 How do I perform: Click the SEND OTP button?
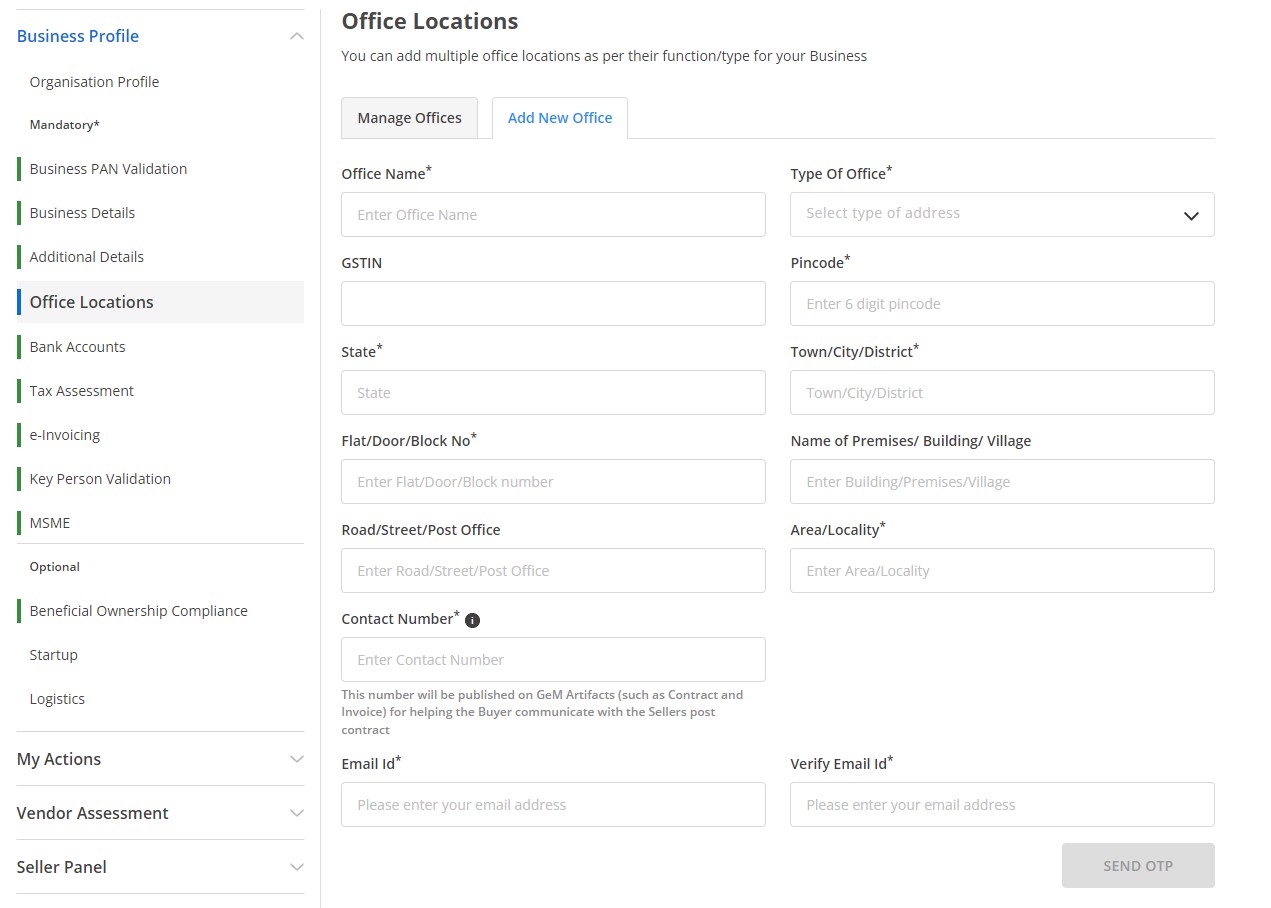click(x=1137, y=865)
